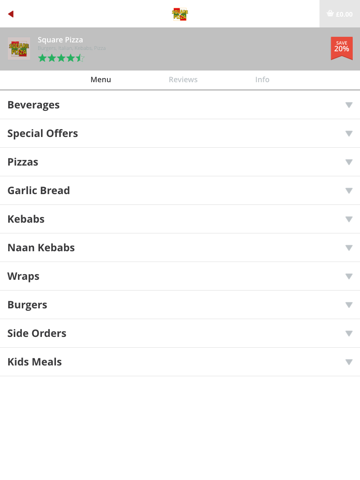Open the Kebabs category

[x=180, y=219]
